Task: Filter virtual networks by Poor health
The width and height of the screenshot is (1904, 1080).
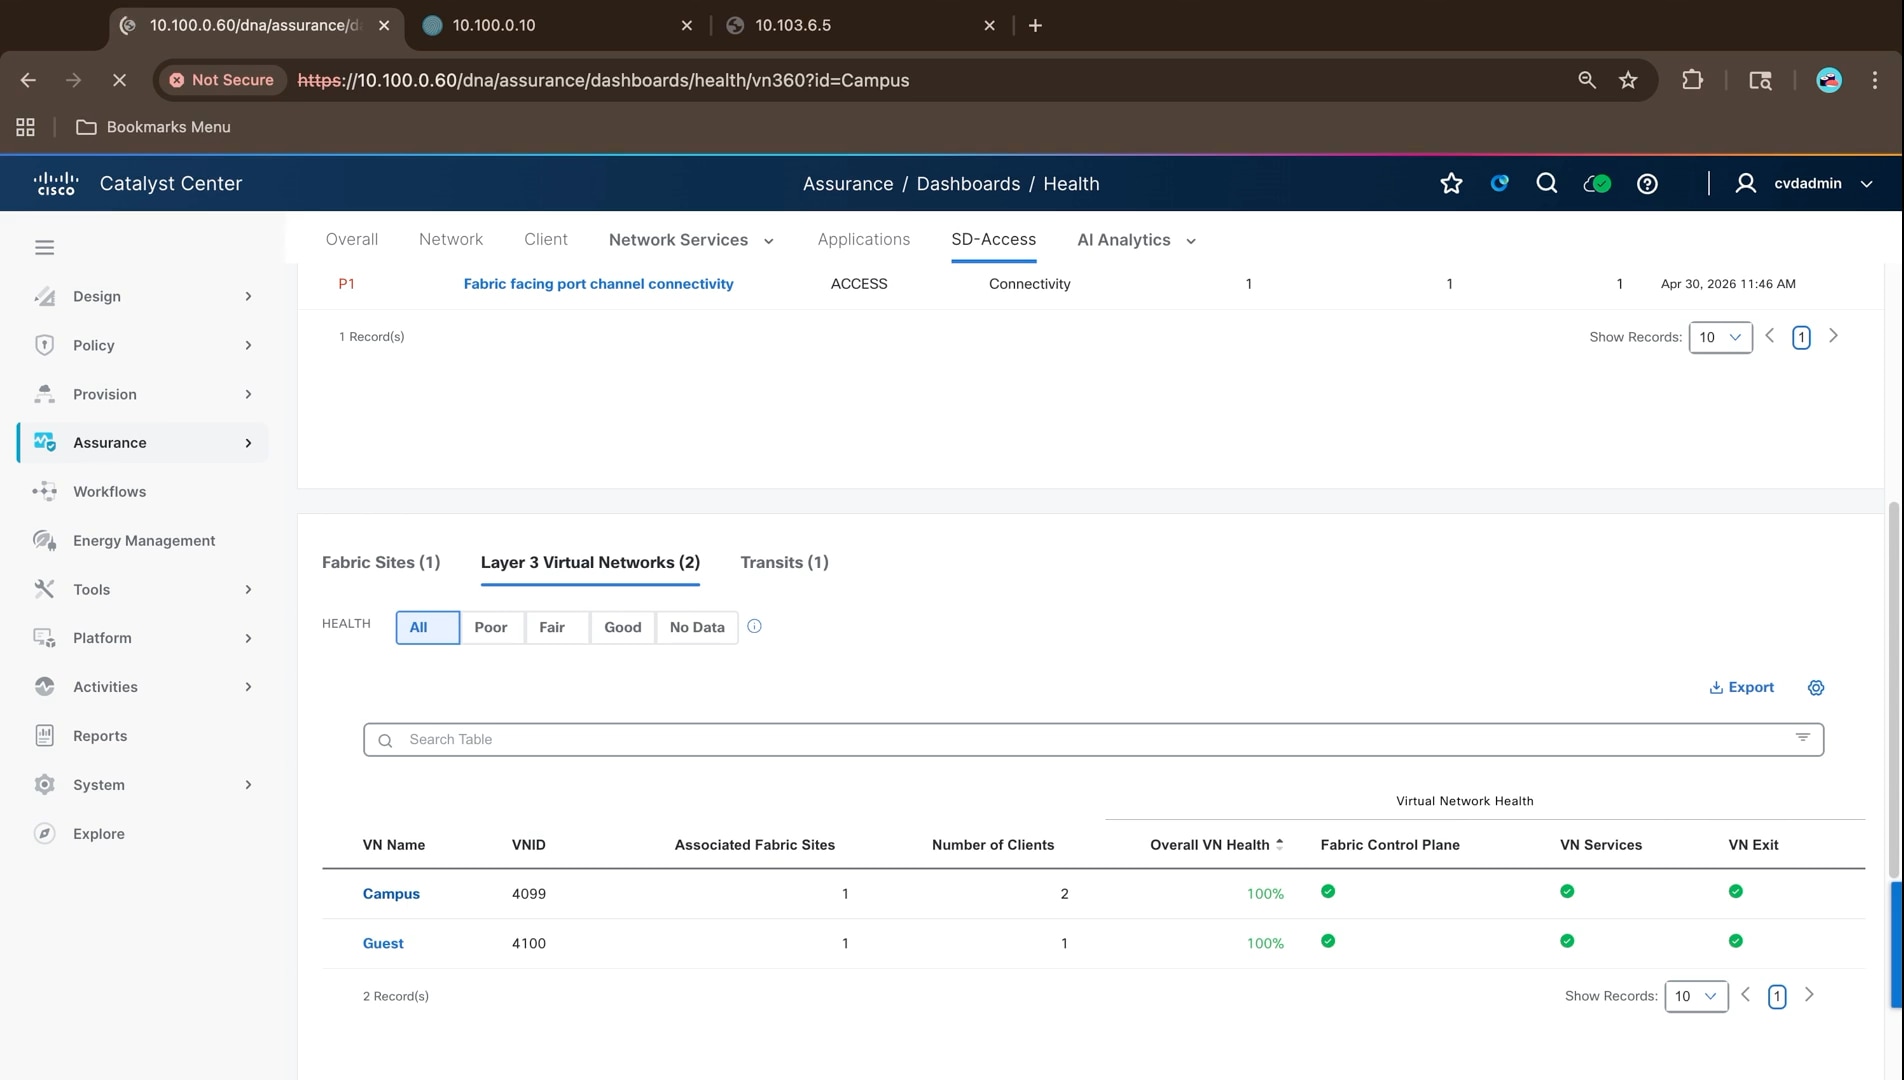Action: point(491,627)
